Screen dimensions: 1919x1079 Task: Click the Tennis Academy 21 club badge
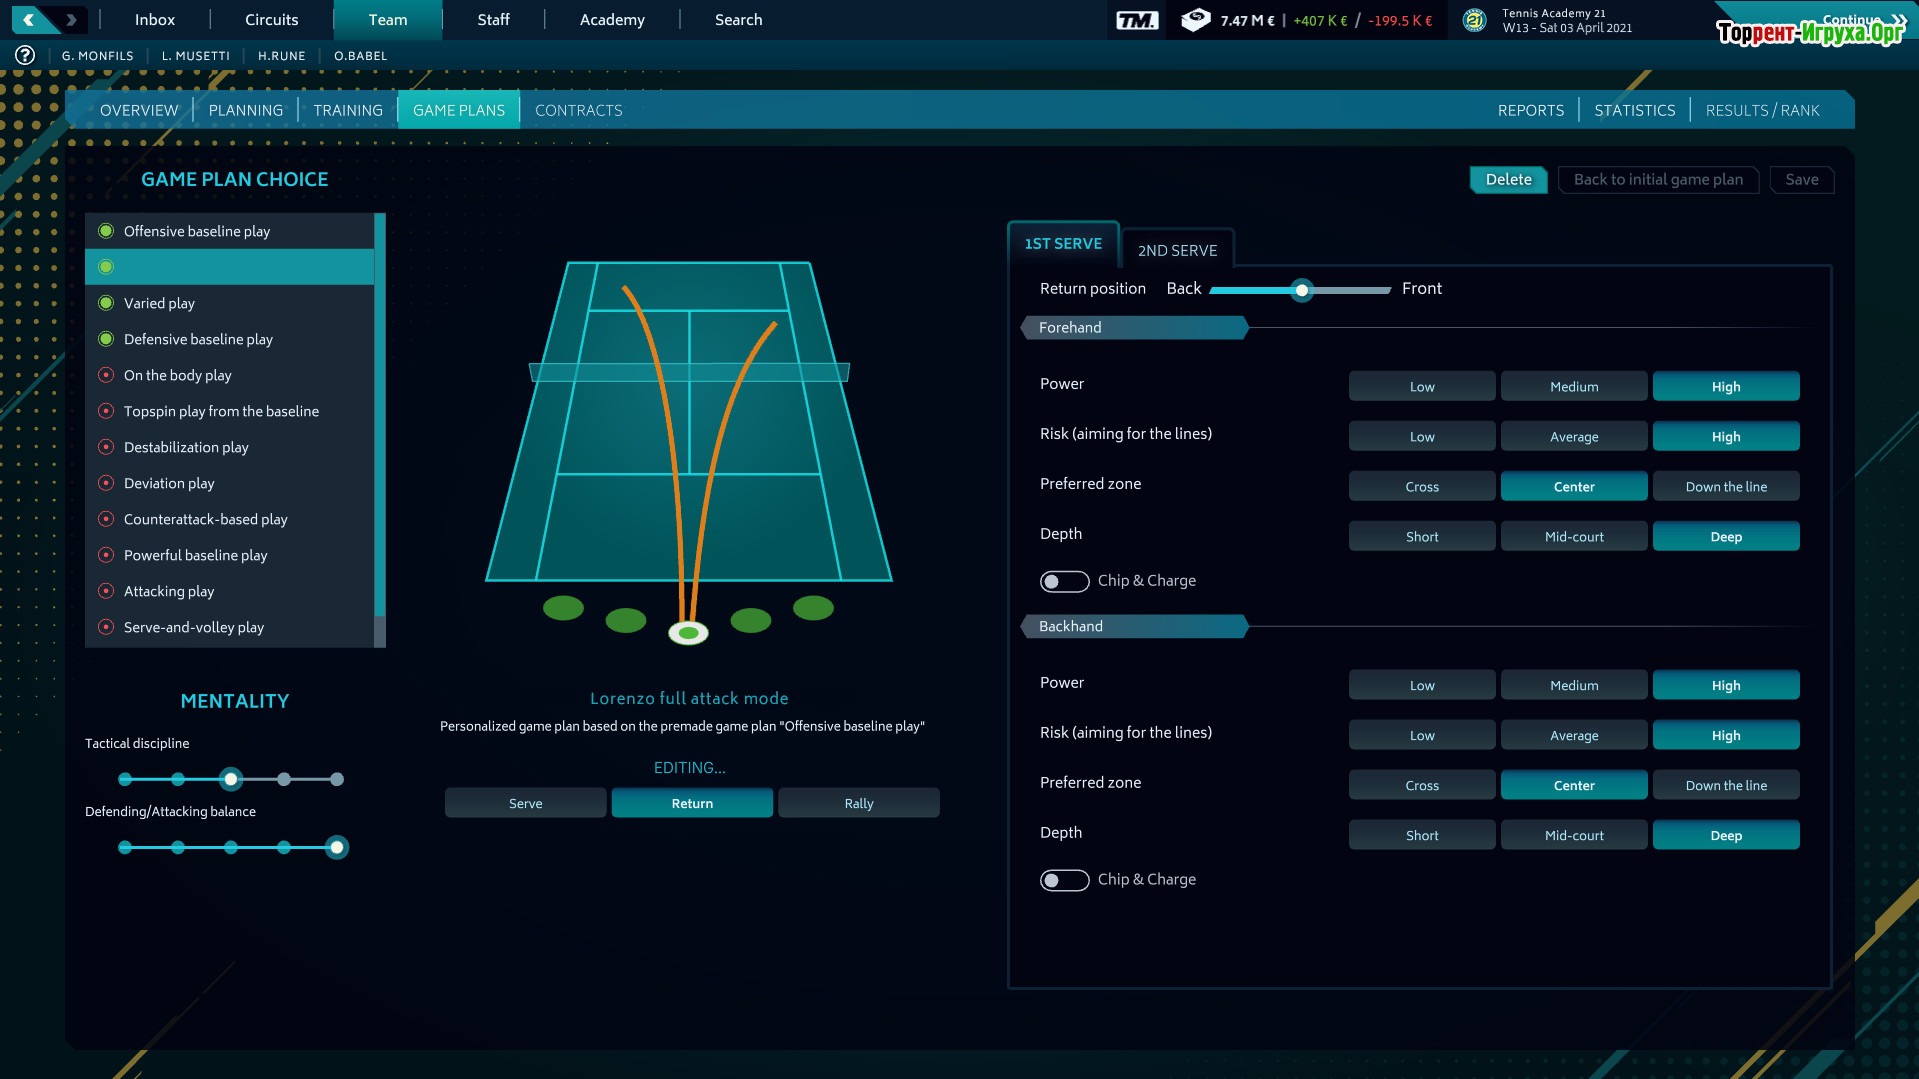point(1474,20)
